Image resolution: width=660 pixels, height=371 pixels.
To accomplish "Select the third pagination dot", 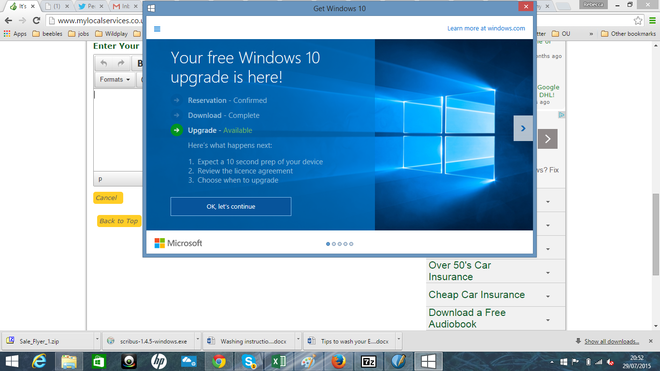I will [340, 244].
